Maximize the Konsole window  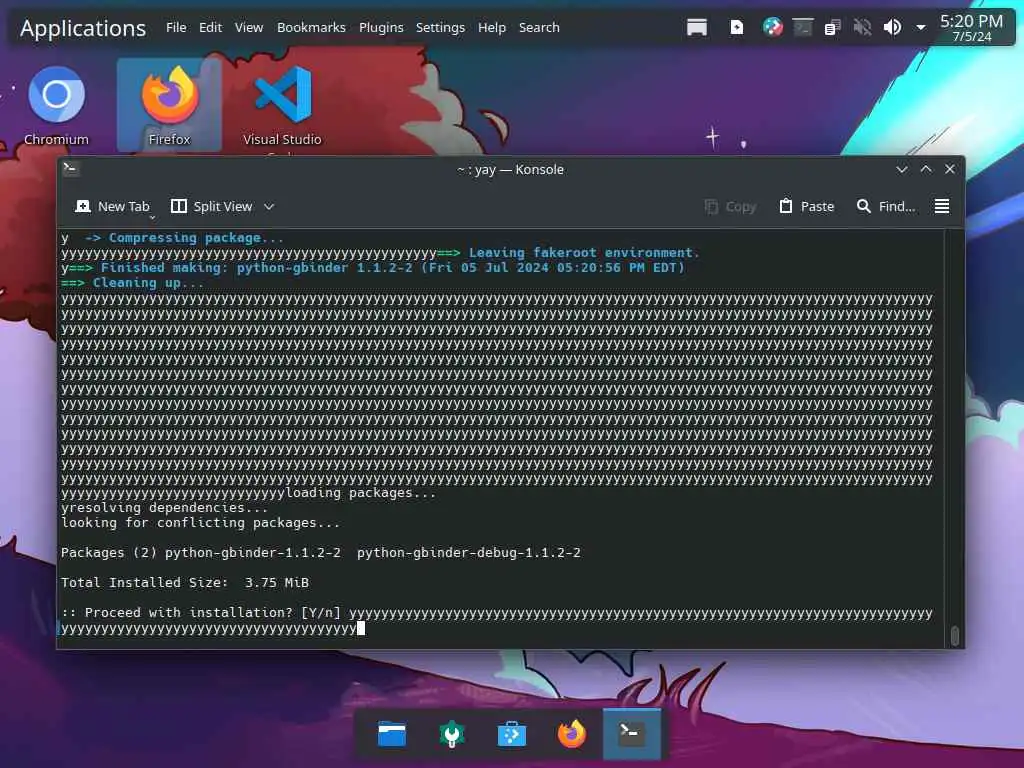pos(926,169)
